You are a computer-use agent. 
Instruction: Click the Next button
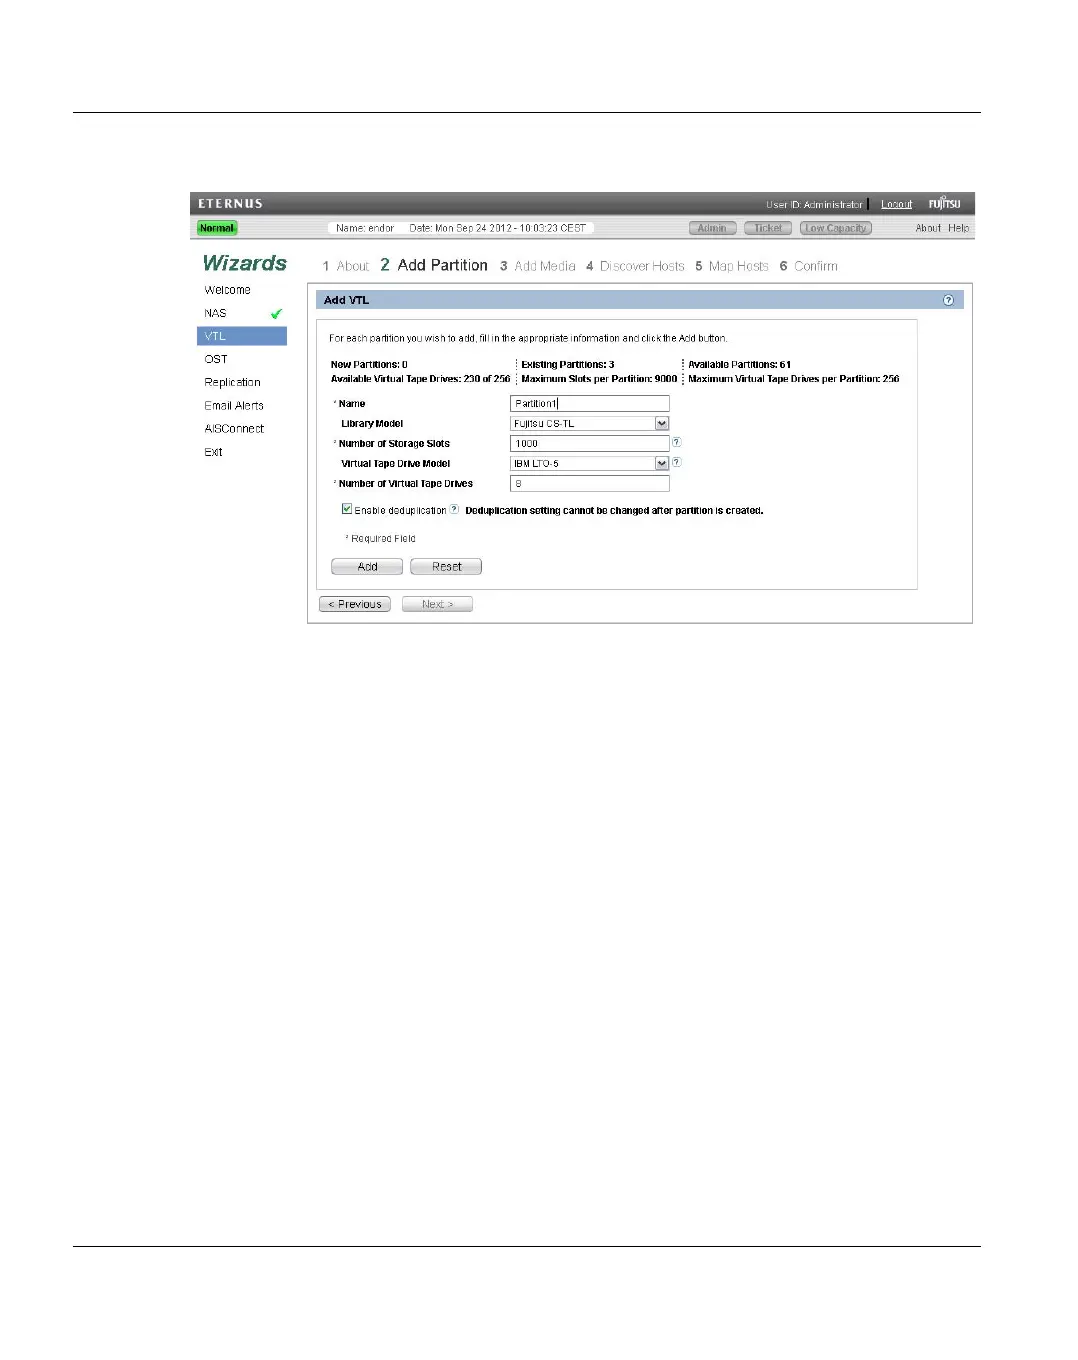[437, 604]
